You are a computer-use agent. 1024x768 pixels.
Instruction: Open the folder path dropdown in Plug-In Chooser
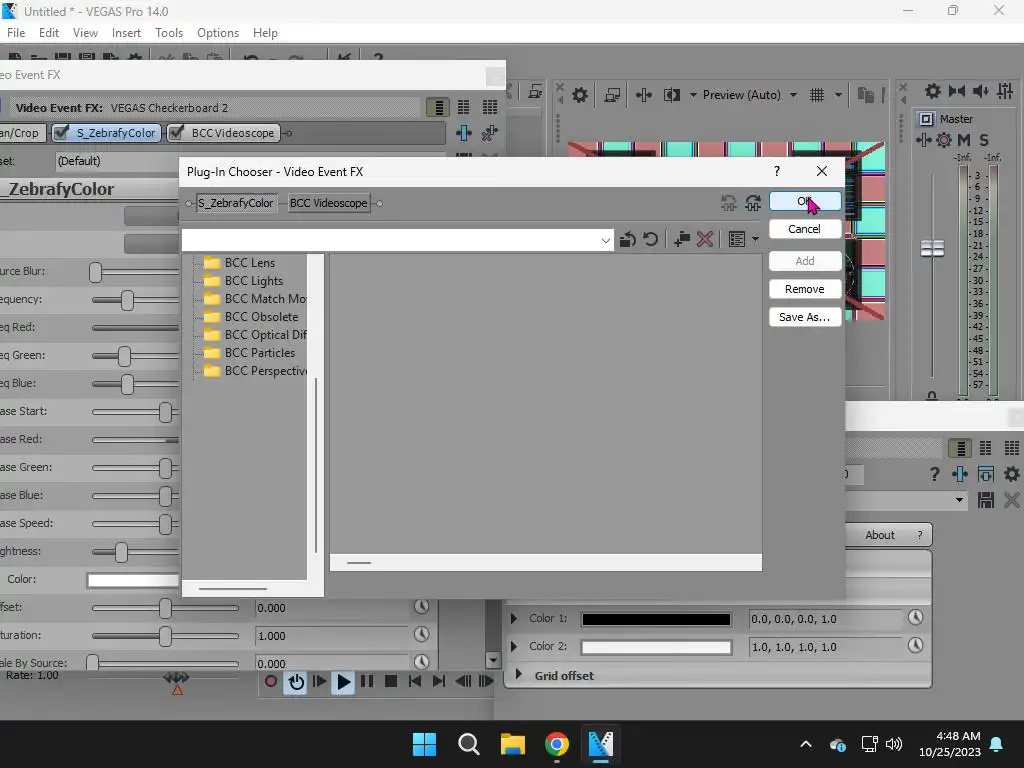[x=605, y=240]
